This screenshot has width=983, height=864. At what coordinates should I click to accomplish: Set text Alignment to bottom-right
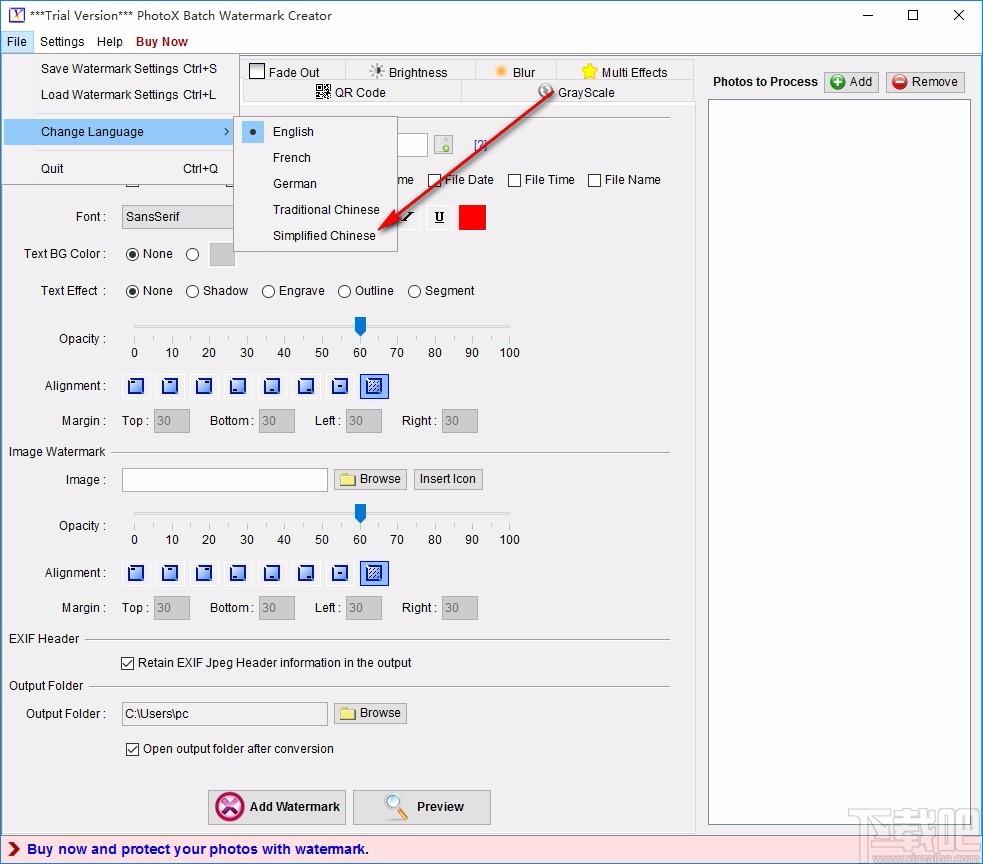[x=306, y=386]
